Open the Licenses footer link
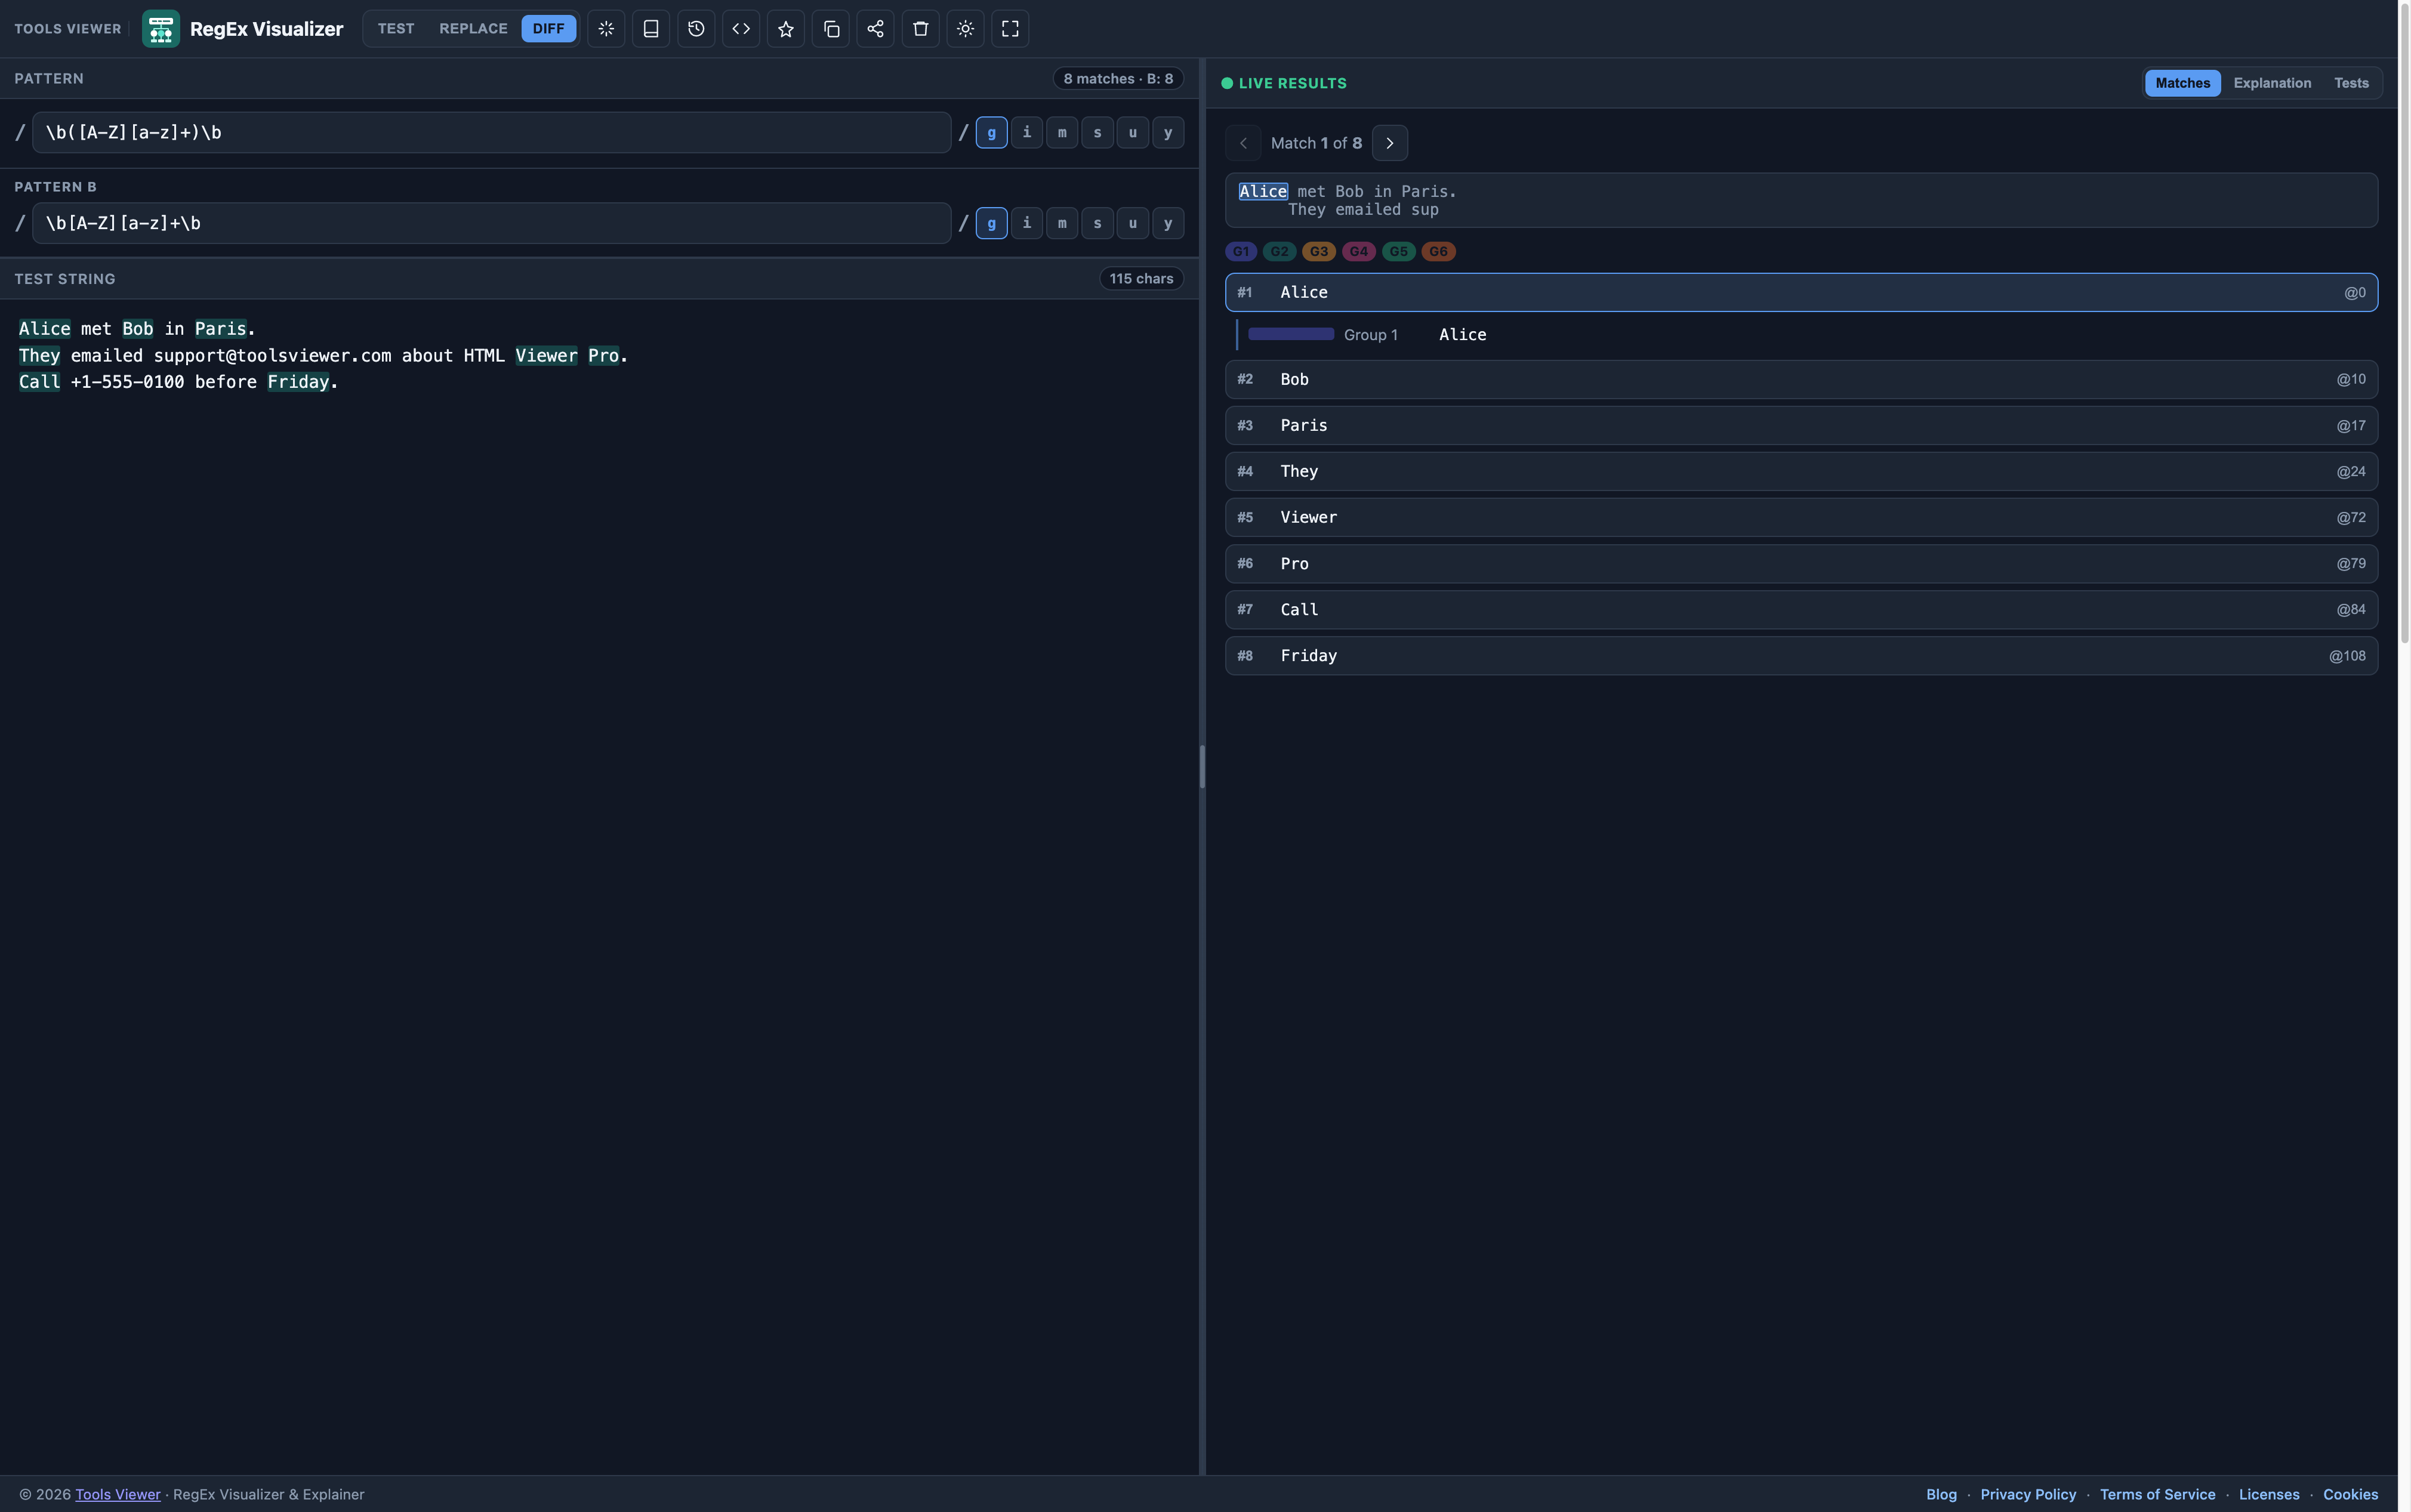The image size is (2411, 1512). 2269,1494
